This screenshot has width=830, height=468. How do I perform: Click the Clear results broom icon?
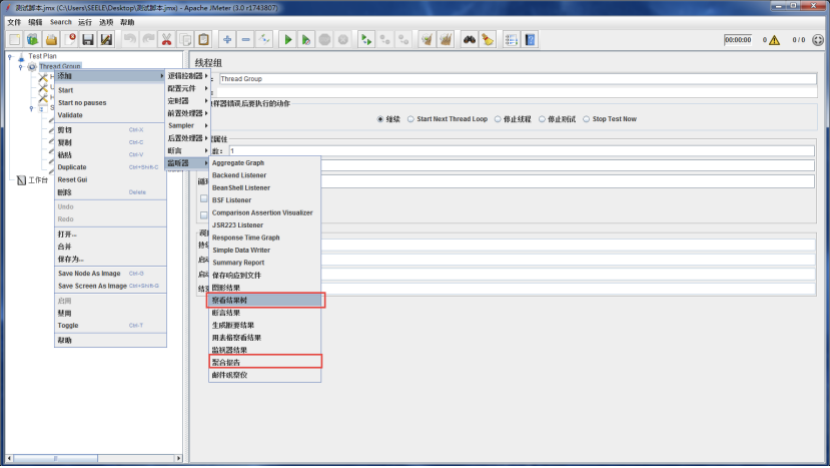point(427,40)
